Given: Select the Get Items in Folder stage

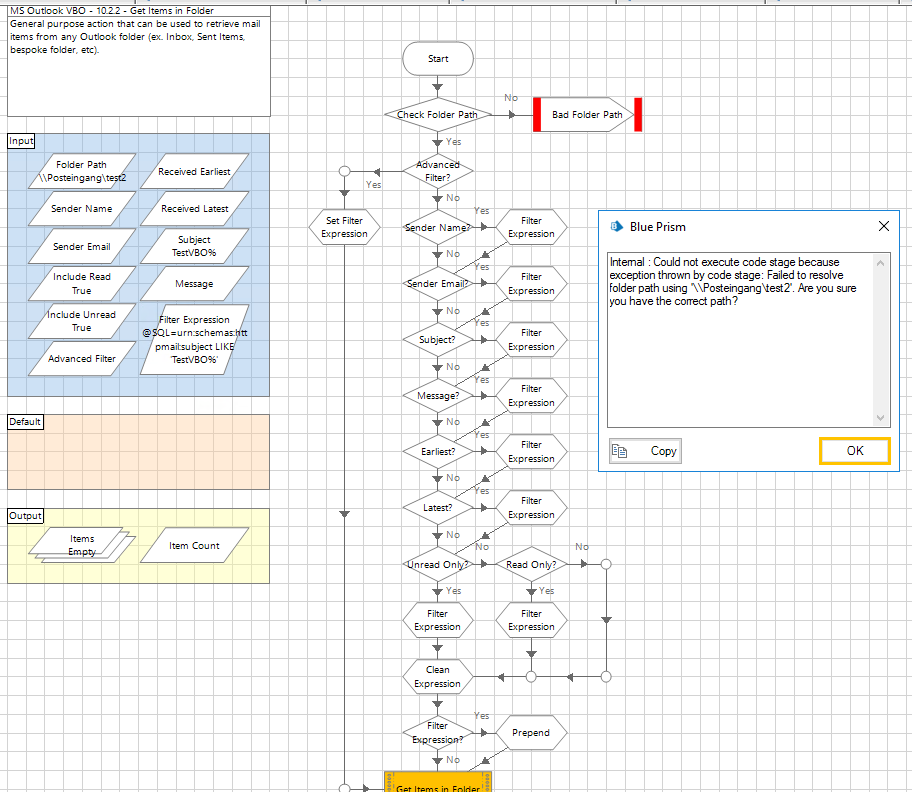Looking at the screenshot, I should pyautogui.click(x=438, y=783).
